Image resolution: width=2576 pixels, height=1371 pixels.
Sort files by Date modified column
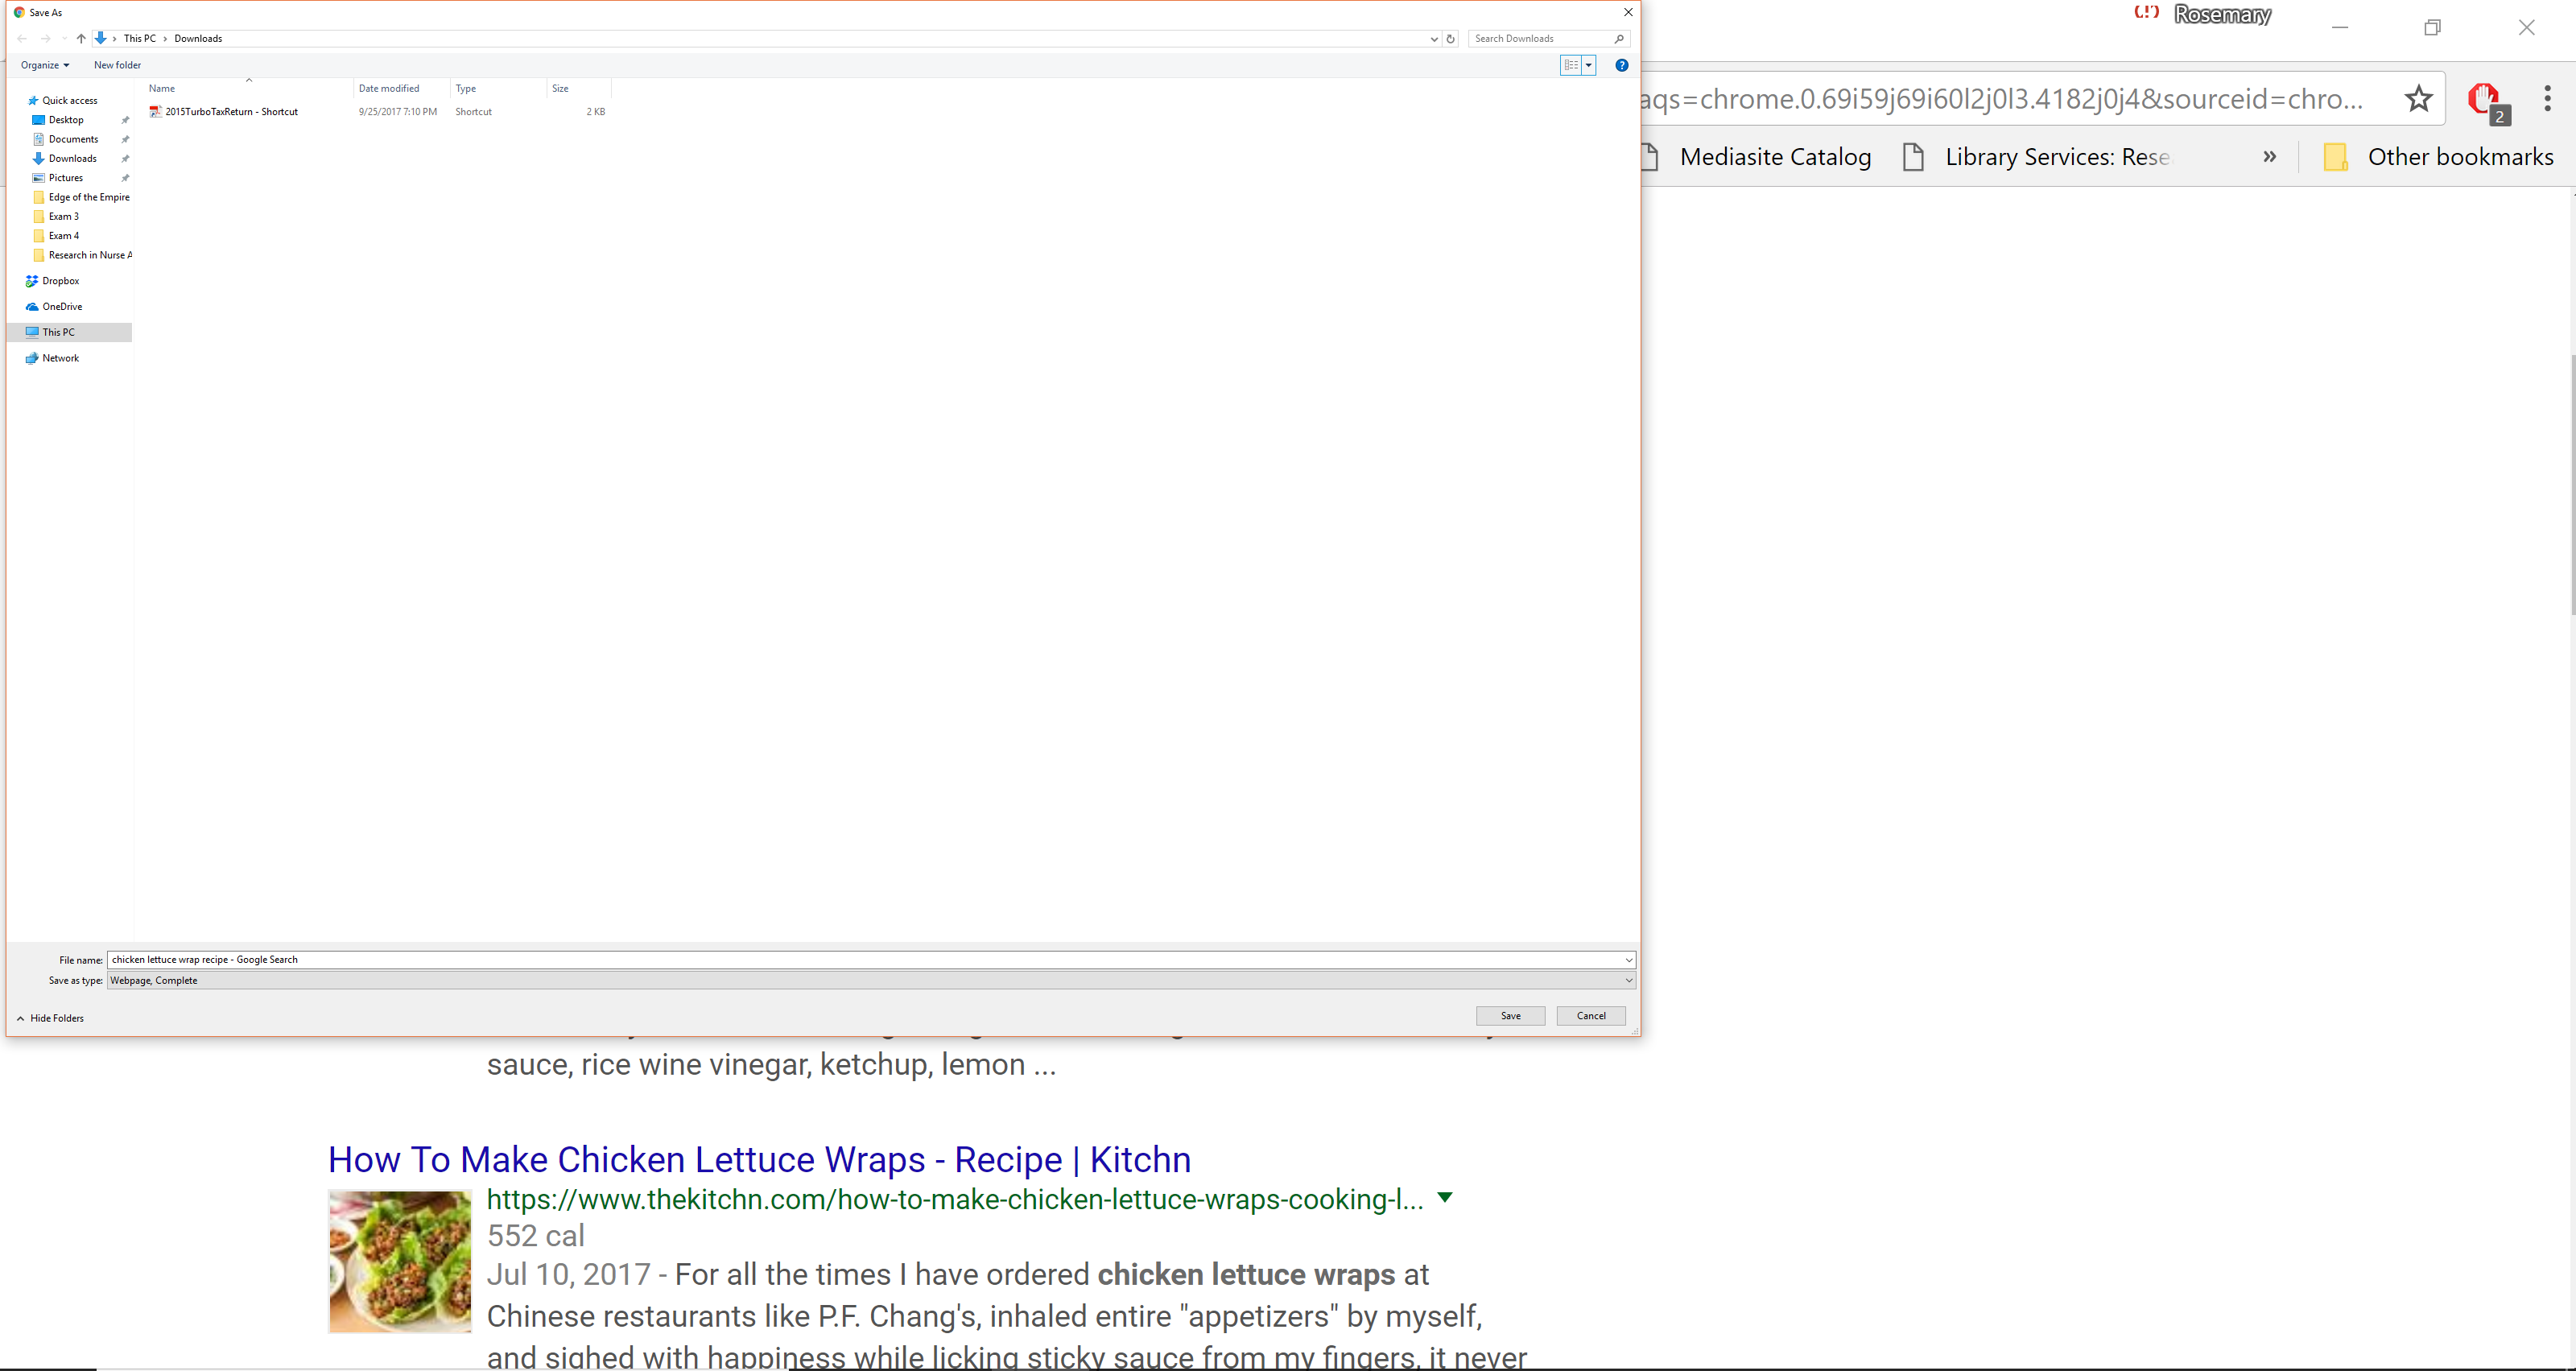389,89
